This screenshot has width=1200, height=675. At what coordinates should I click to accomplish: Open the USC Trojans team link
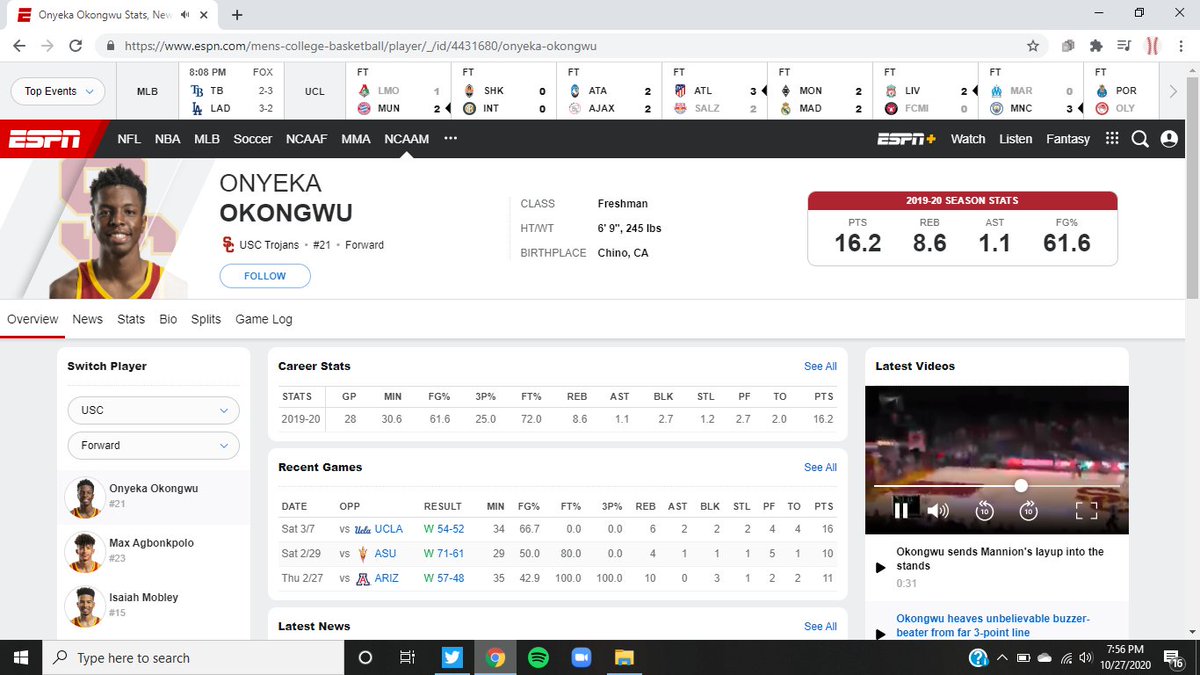(x=269, y=244)
